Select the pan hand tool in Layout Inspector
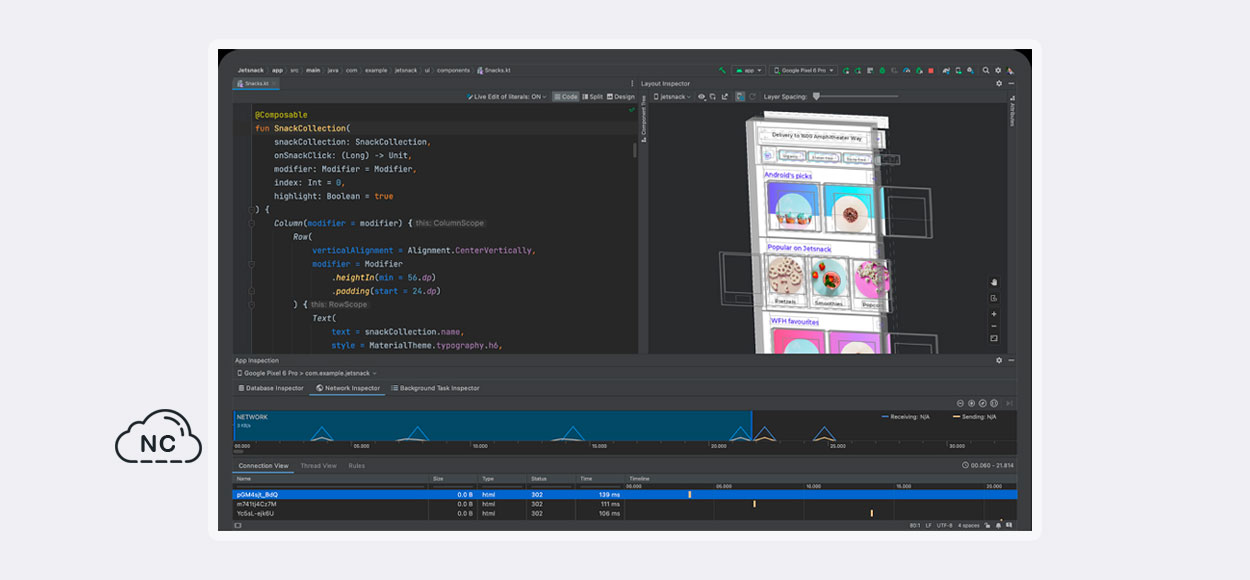The width and height of the screenshot is (1250, 580). (994, 282)
